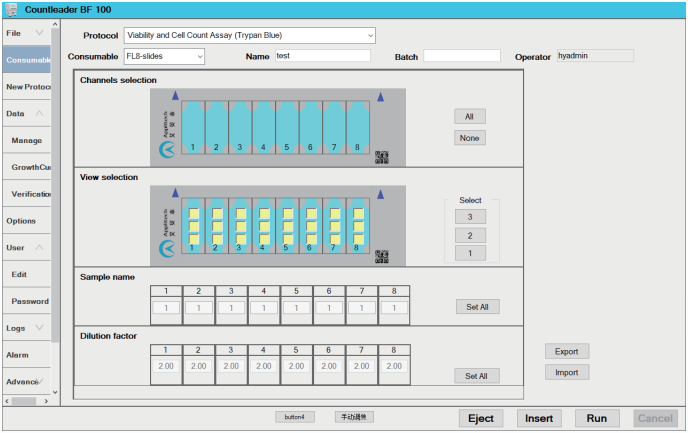Open the Password sidebar item
688x433 pixels.
pos(27,301)
